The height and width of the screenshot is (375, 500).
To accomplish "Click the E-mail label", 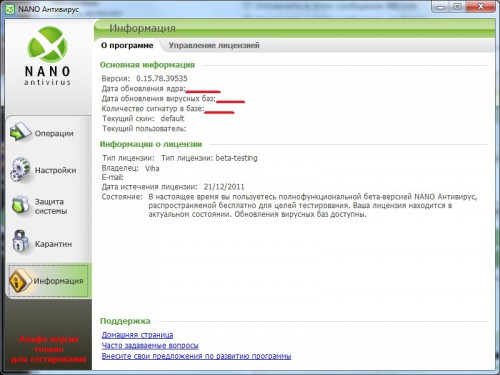I will tap(112, 177).
